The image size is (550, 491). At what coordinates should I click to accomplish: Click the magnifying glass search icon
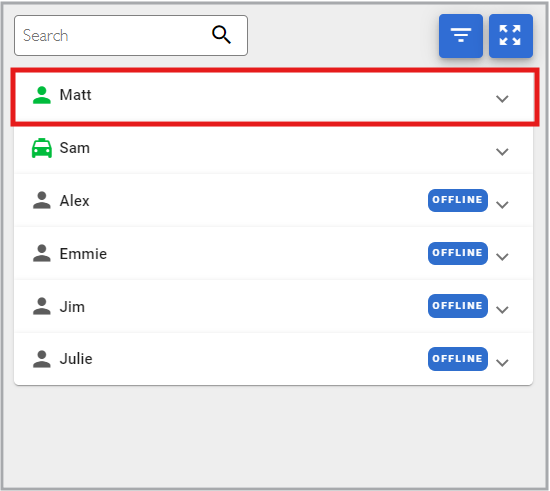[x=221, y=35]
